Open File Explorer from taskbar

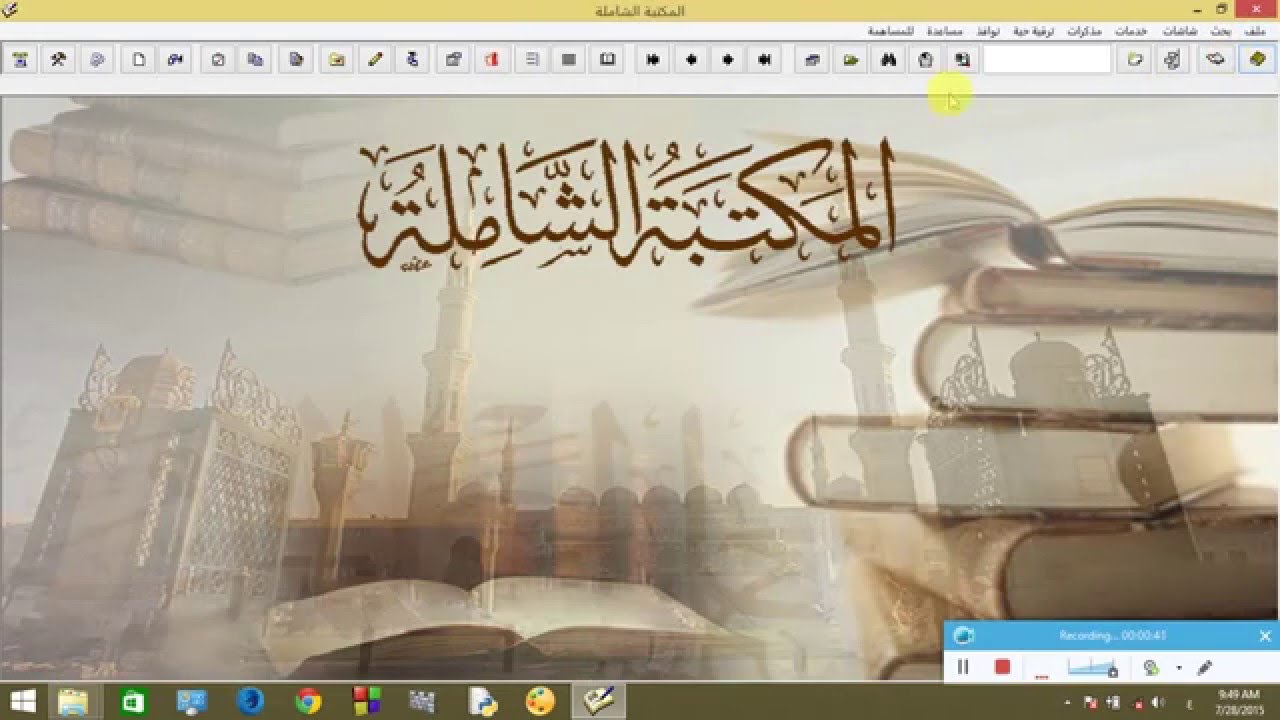[73, 701]
